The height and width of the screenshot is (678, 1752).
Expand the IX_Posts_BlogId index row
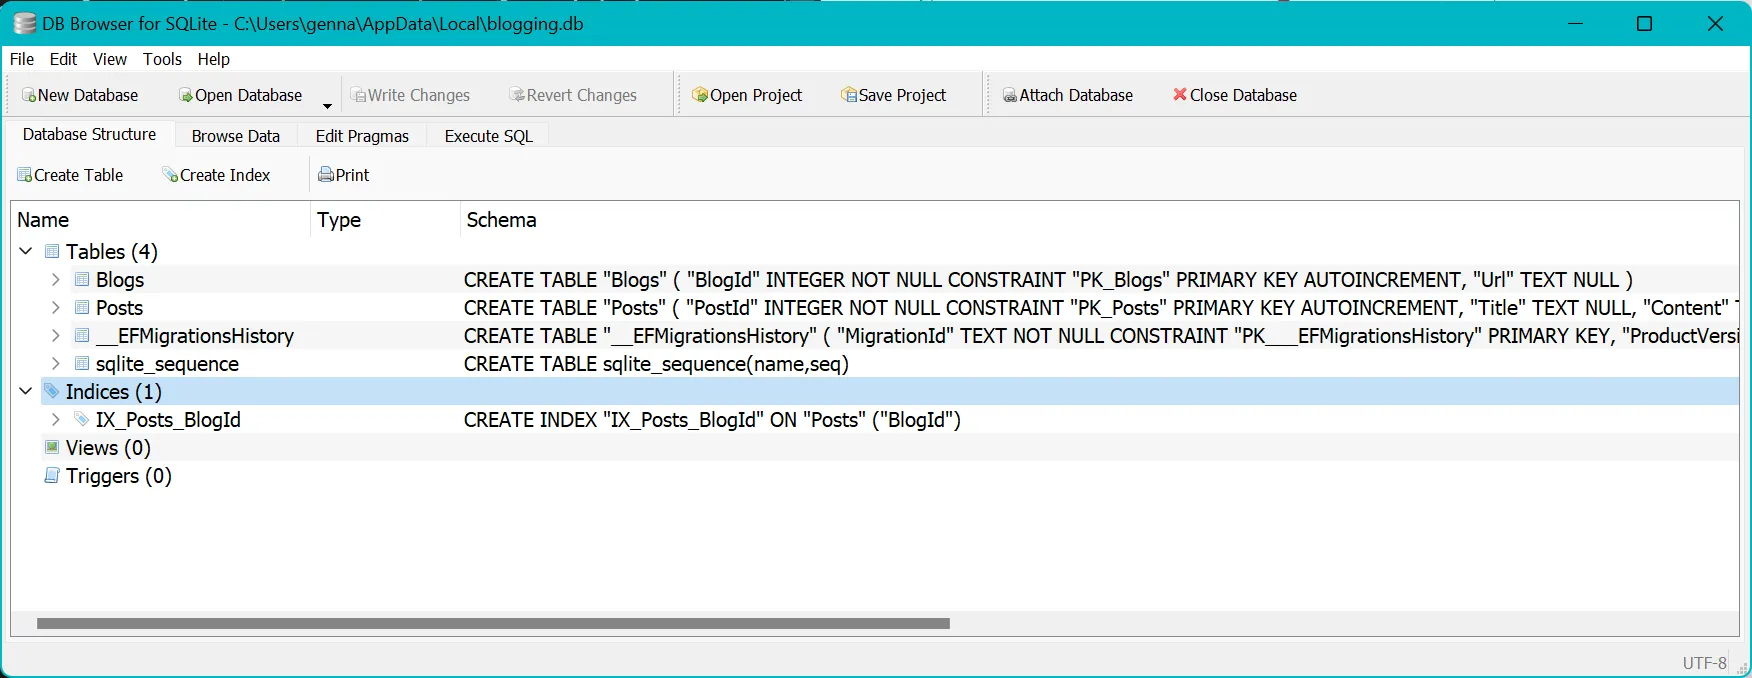coord(55,419)
